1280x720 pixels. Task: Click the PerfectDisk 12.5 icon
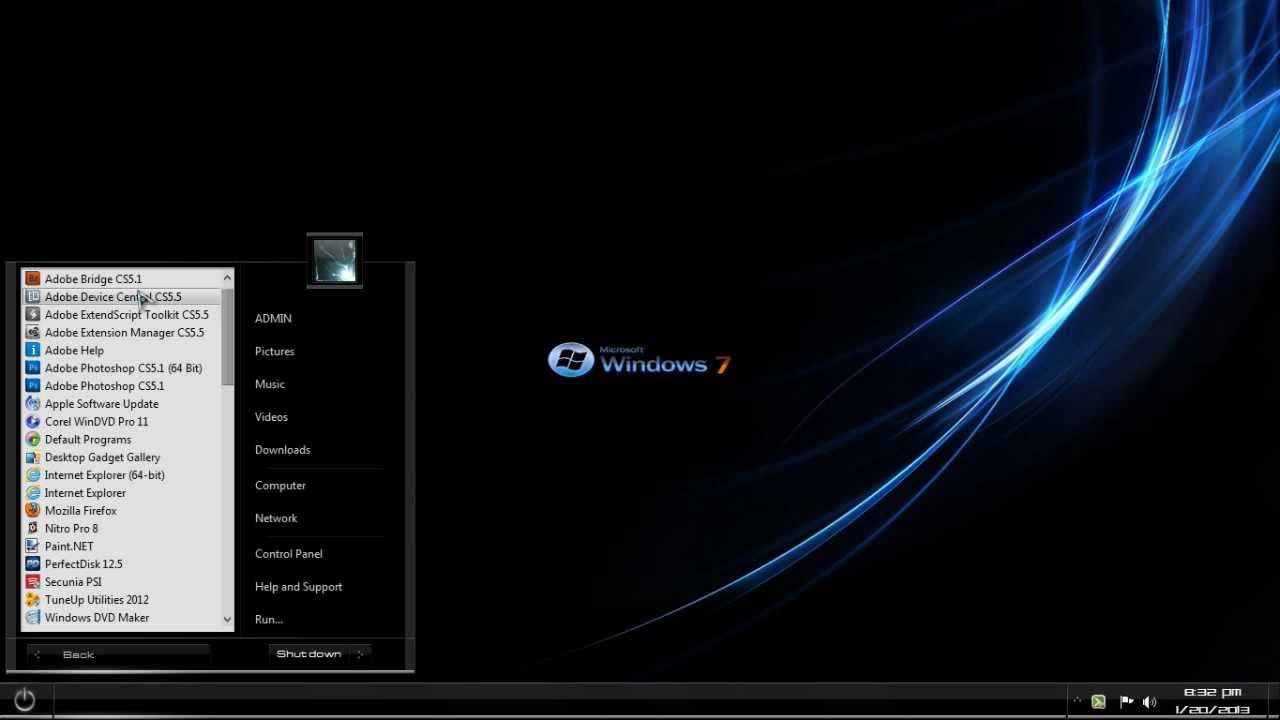click(33, 564)
